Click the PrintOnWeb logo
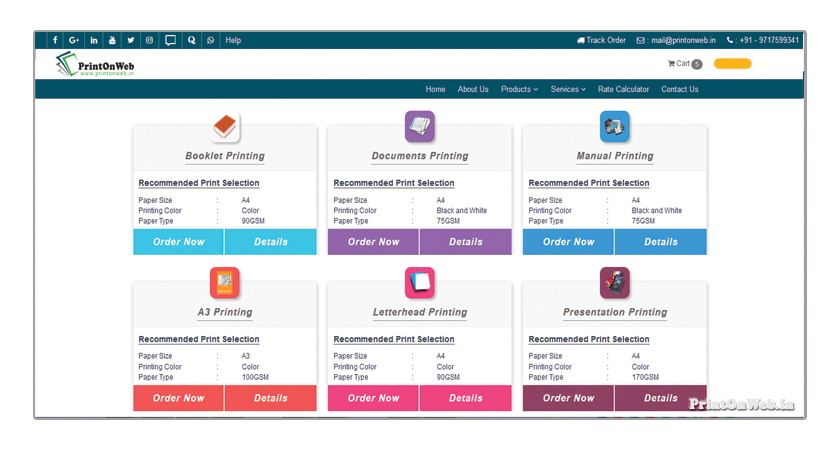 pyautogui.click(x=96, y=65)
